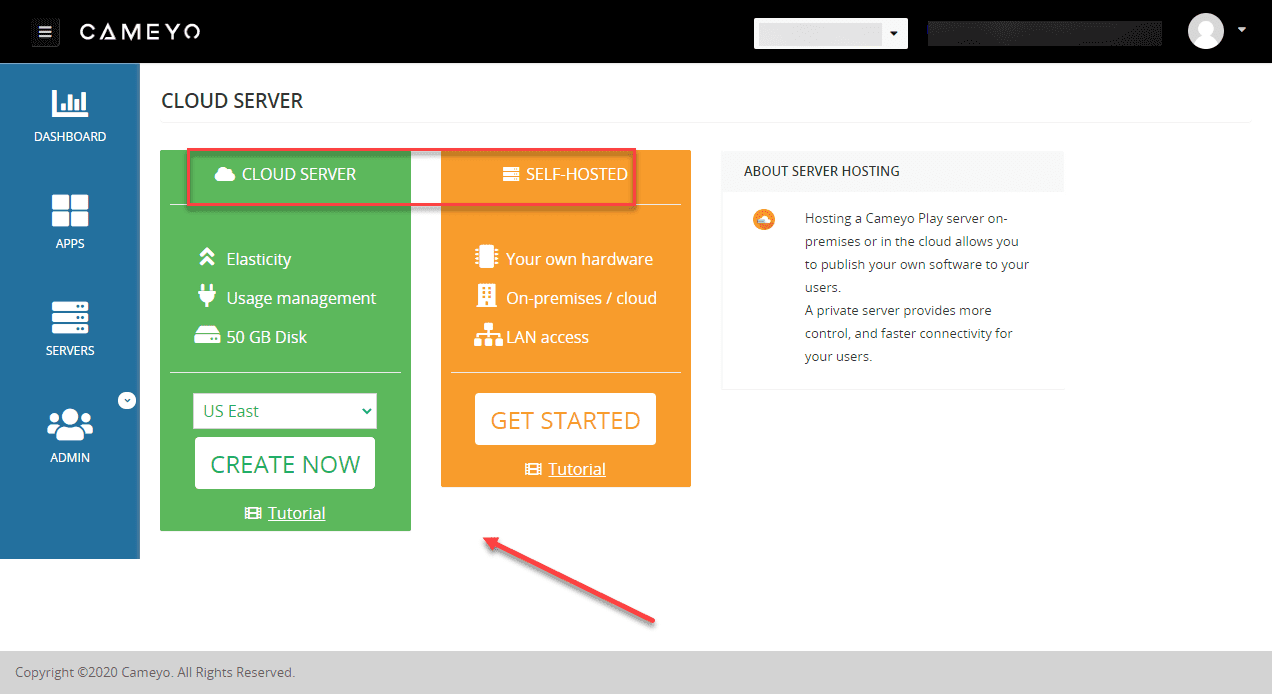
Task: Click the LAN access icon
Action: 487,336
